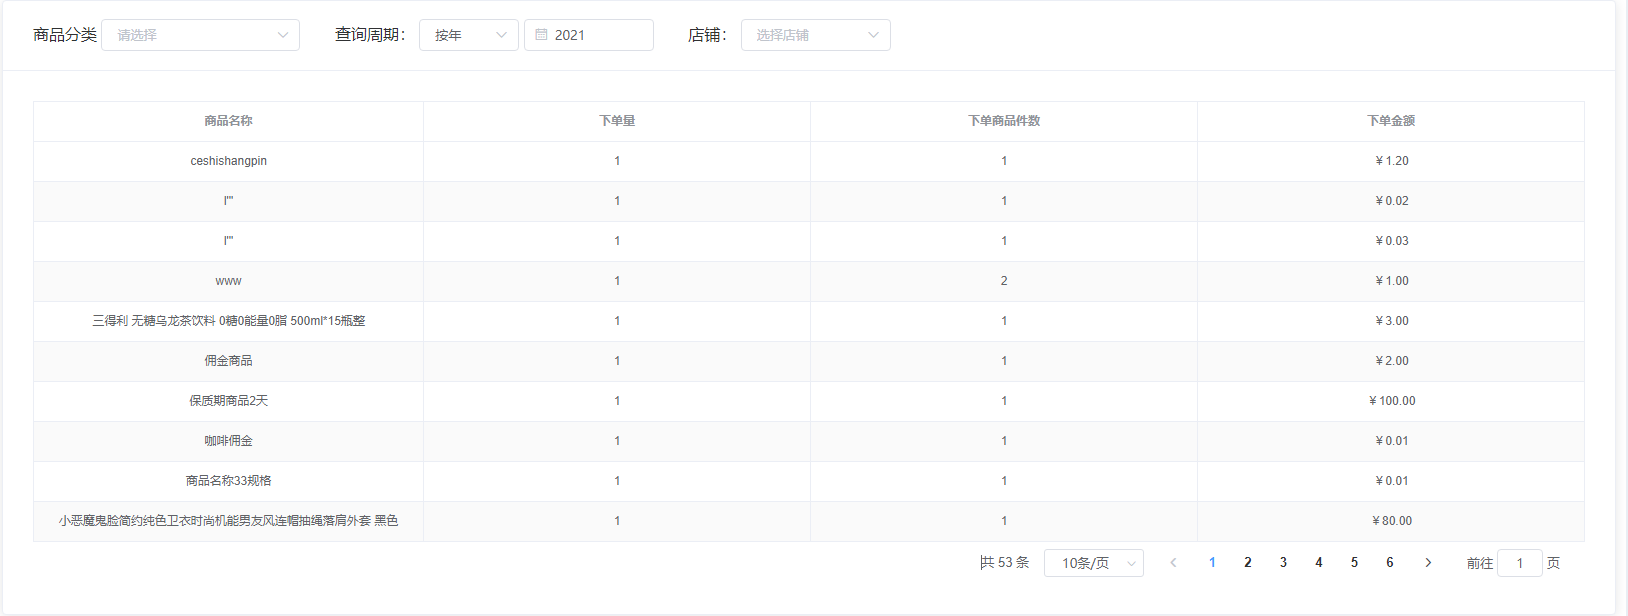The image size is (1628, 616).
Task: Navigate to pagination page 6
Action: click(1390, 563)
